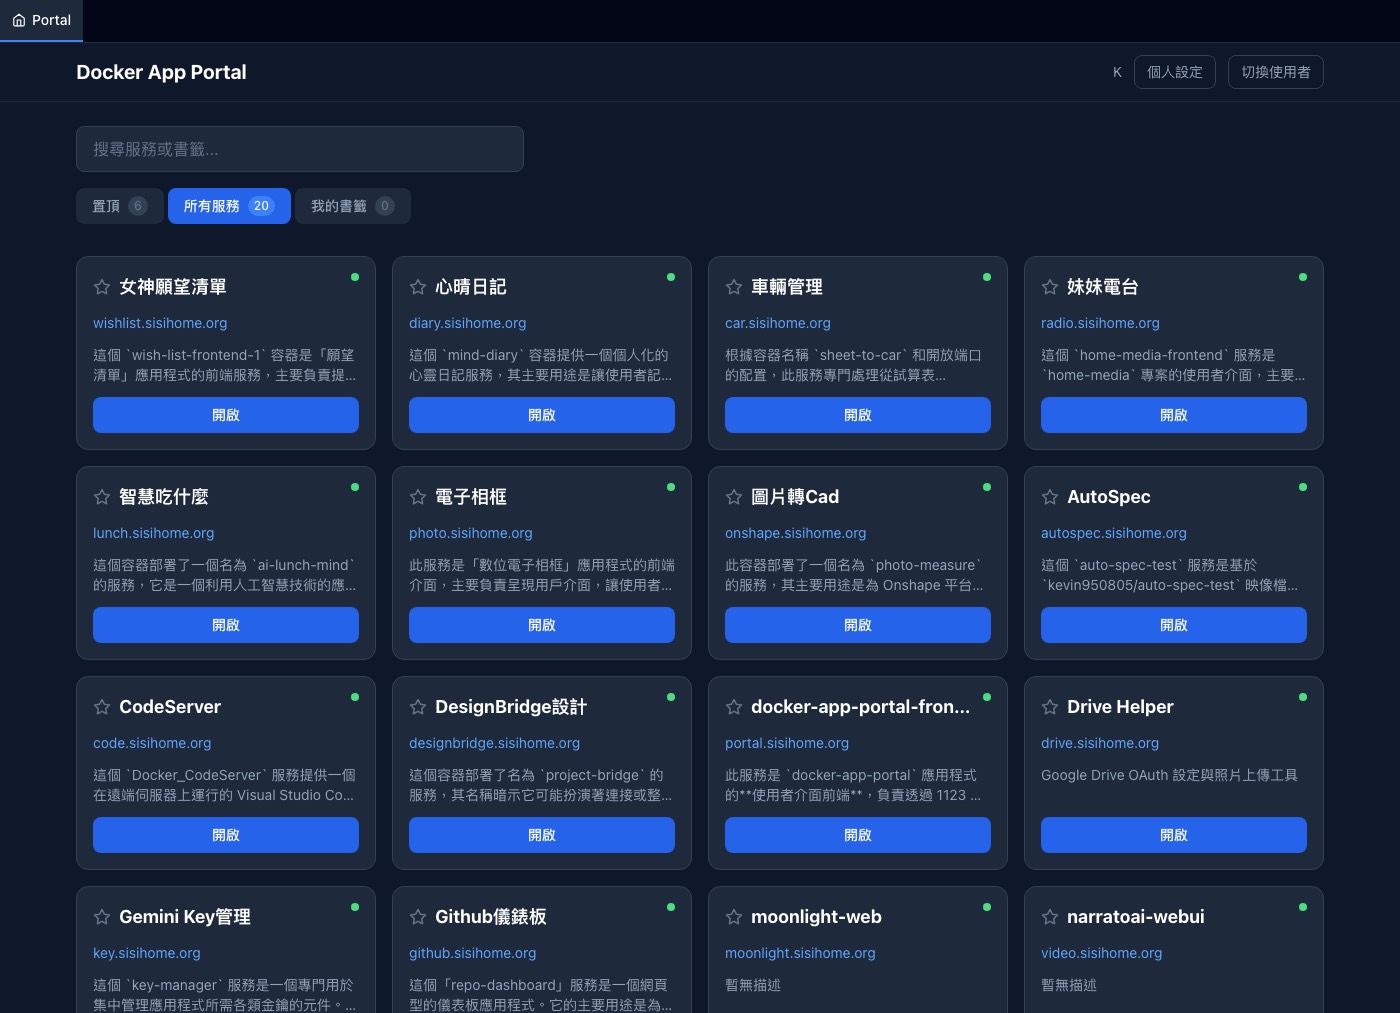Screen dimensions: 1400x1013
Task: Click the moonlight-web 暫無描述 text
Action: (x=753, y=985)
